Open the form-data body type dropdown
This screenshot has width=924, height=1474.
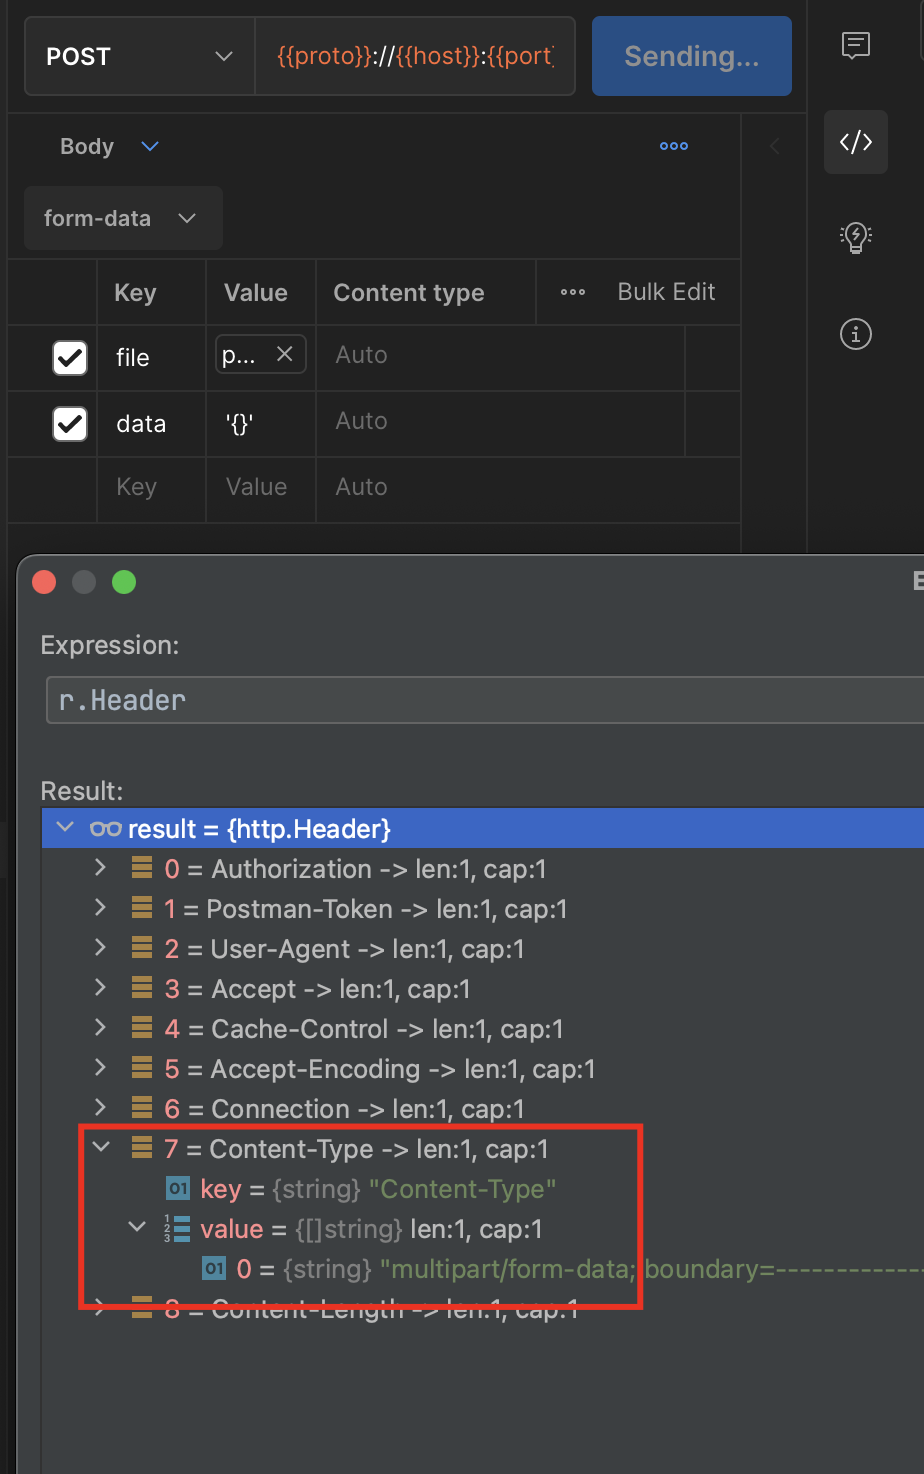tap(122, 218)
